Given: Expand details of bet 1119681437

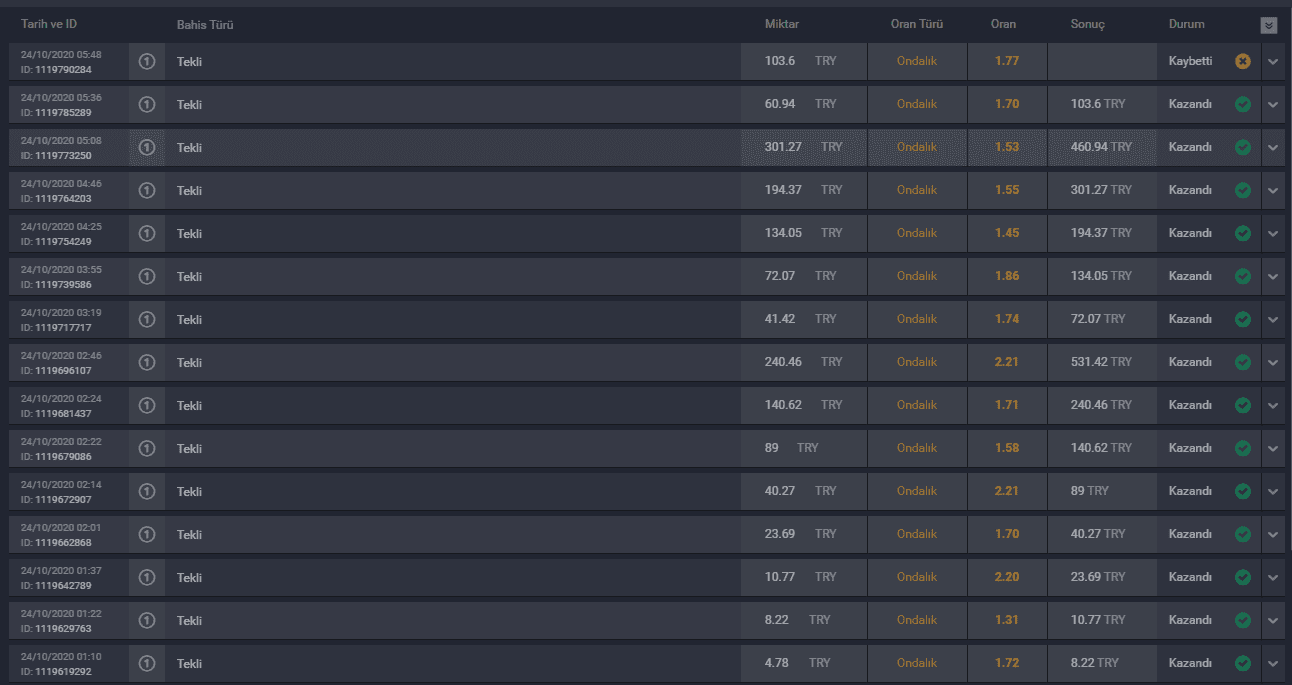Looking at the screenshot, I should click(x=1273, y=405).
